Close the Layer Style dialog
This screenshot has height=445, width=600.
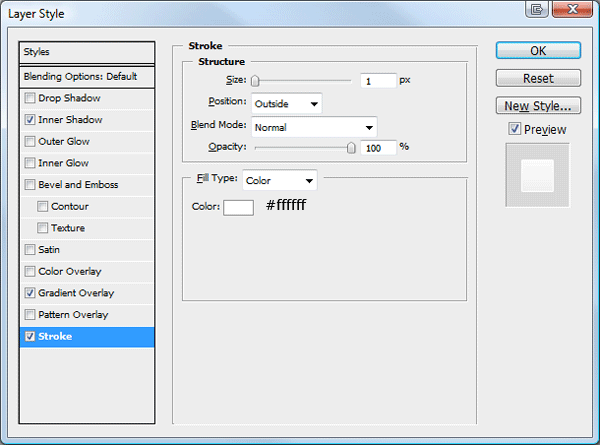click(572, 9)
